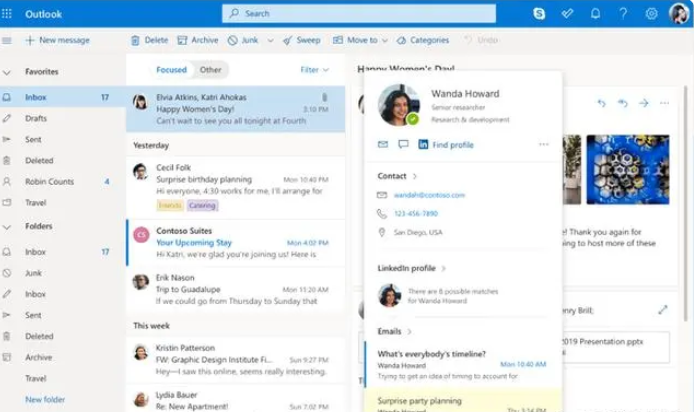This screenshot has width=694, height=412.
Task: Open Lydia Bauer's New Apartment email
Action: click(235, 400)
